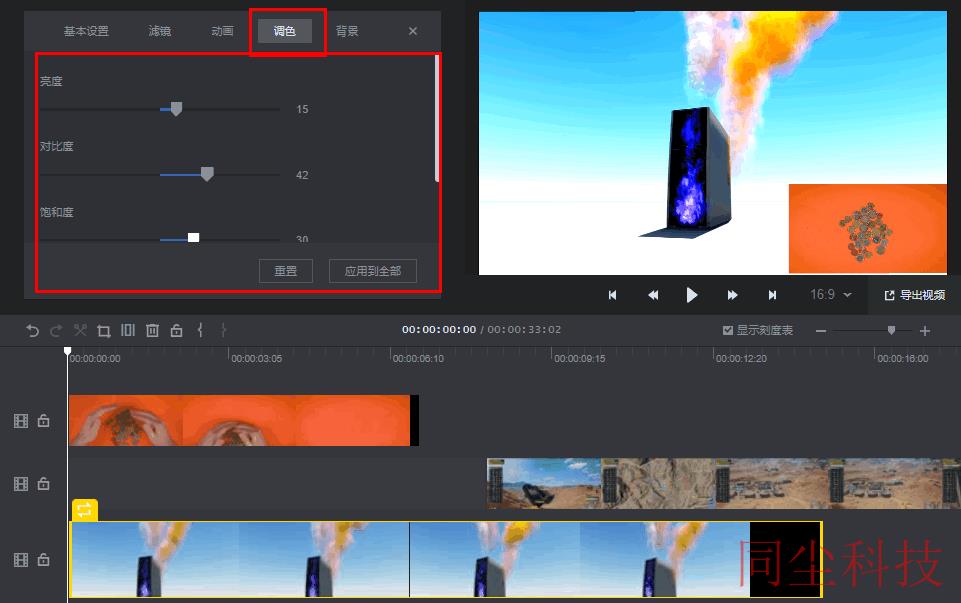This screenshot has width=961, height=603.
Task: Click the minus zoom-out timeline icon
Action: coord(821,331)
